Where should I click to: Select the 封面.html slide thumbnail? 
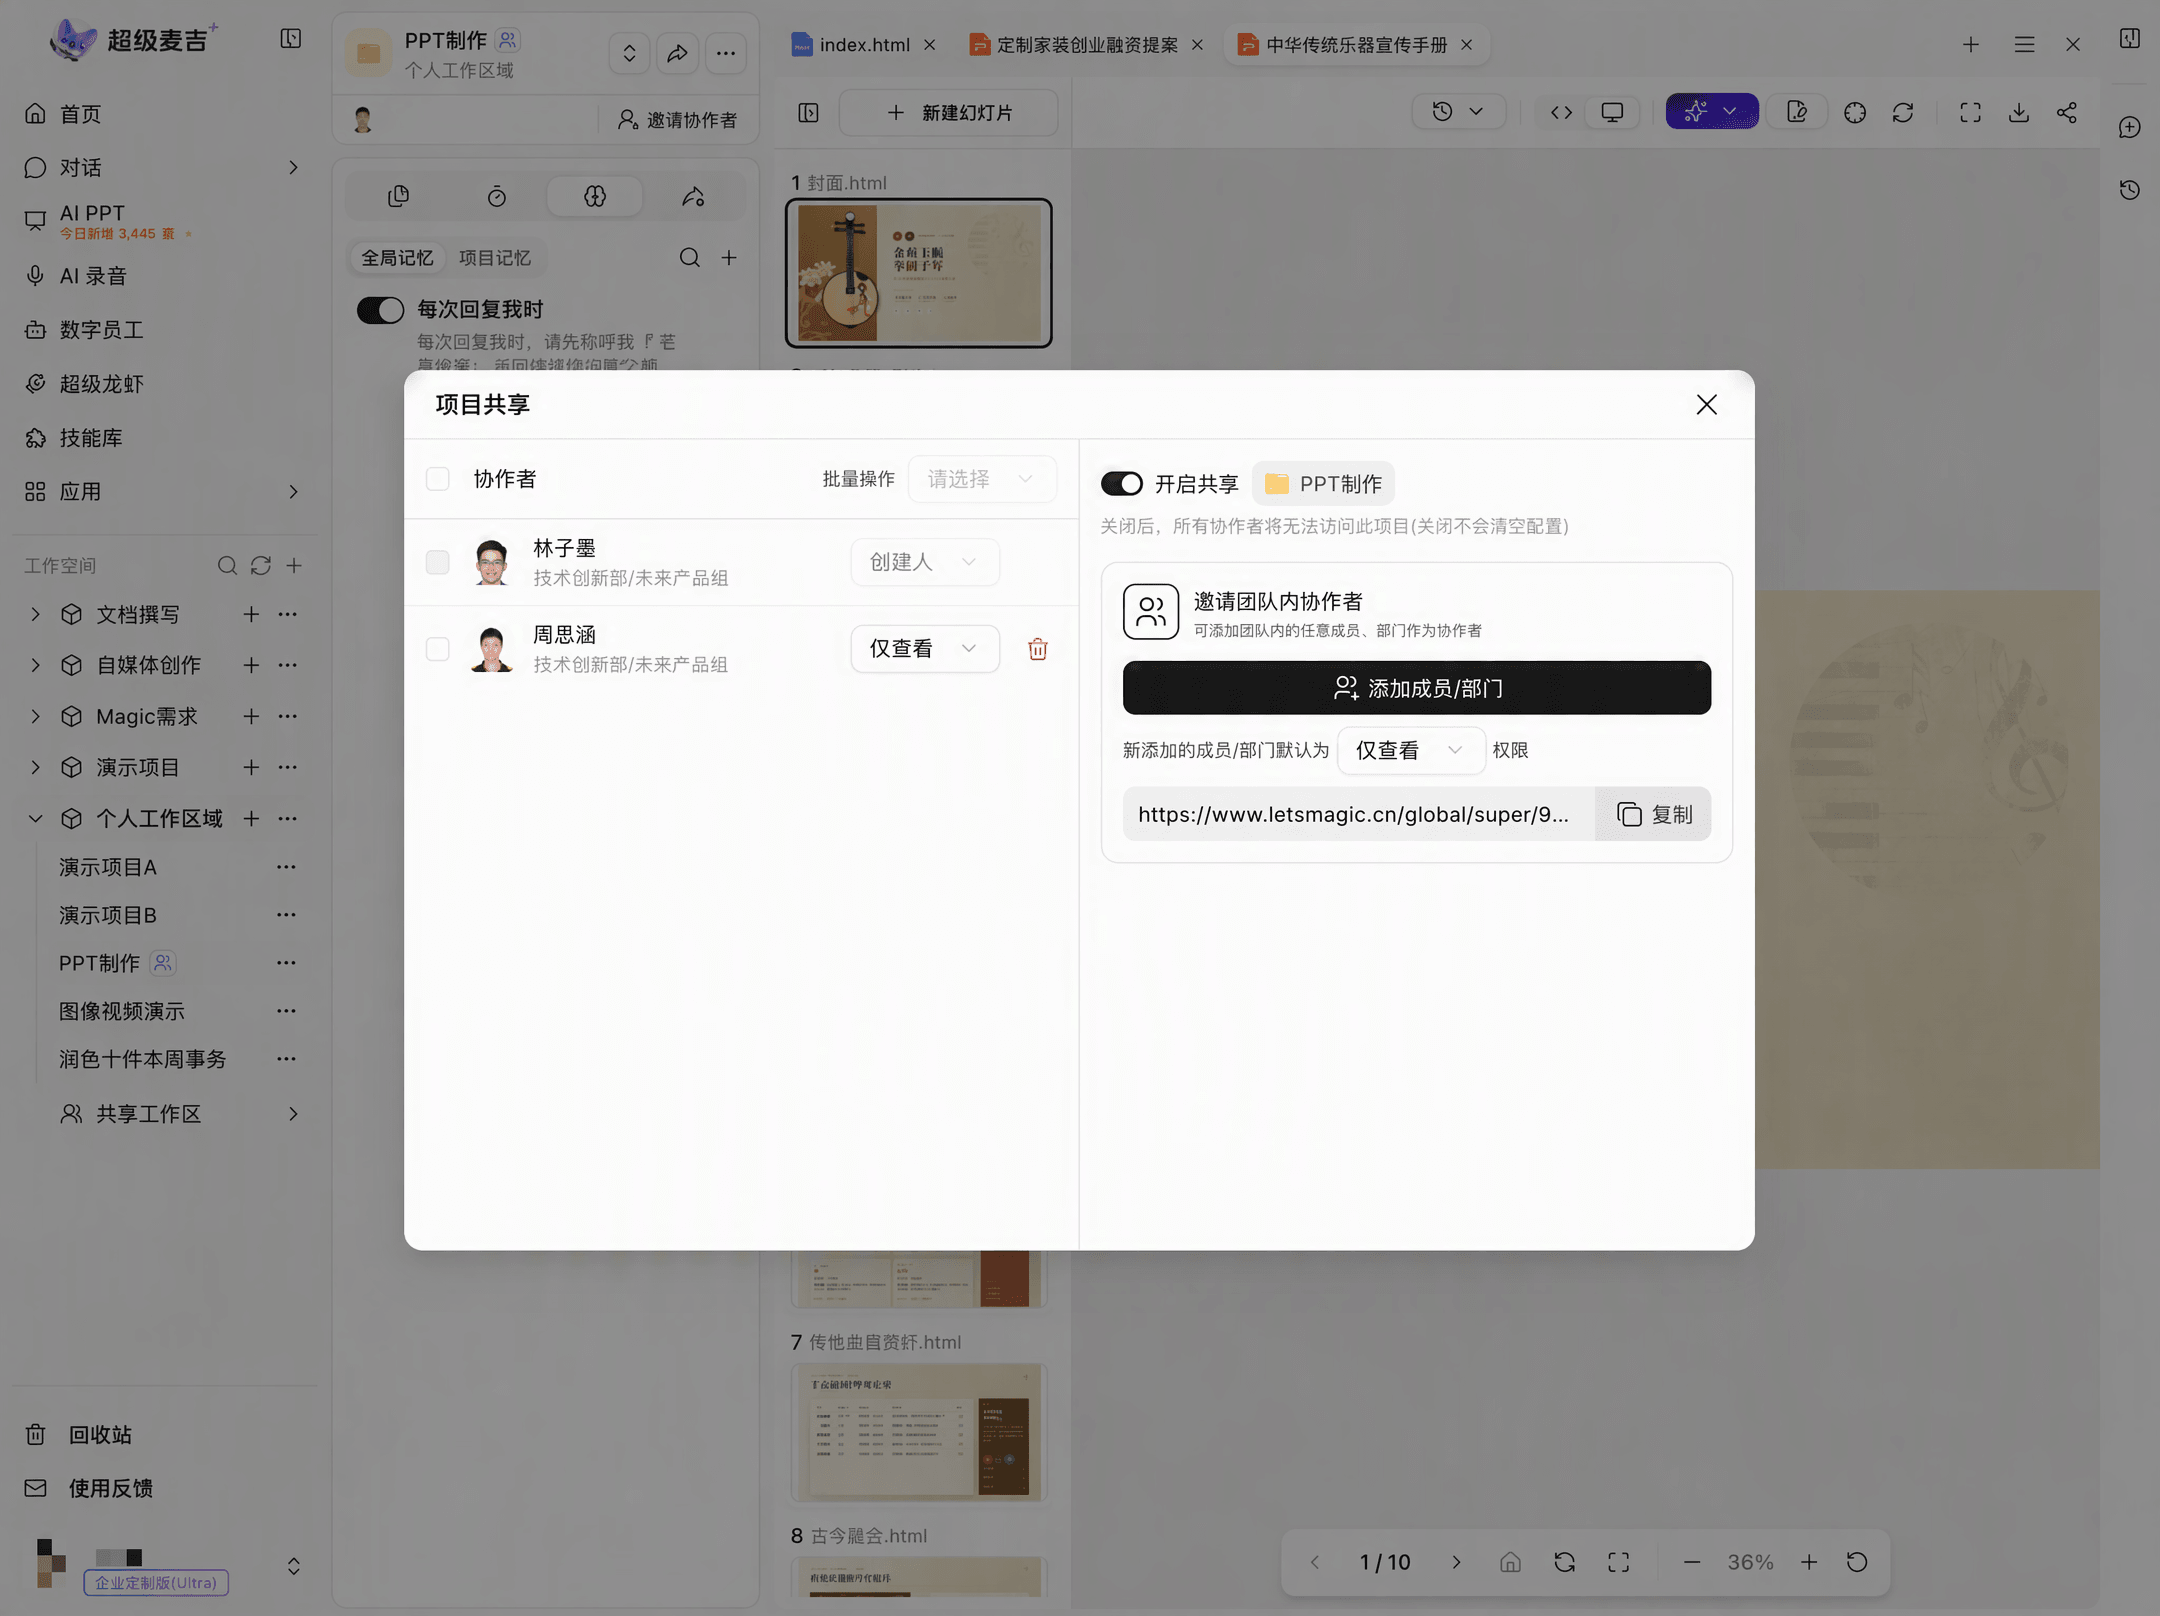pyautogui.click(x=918, y=273)
